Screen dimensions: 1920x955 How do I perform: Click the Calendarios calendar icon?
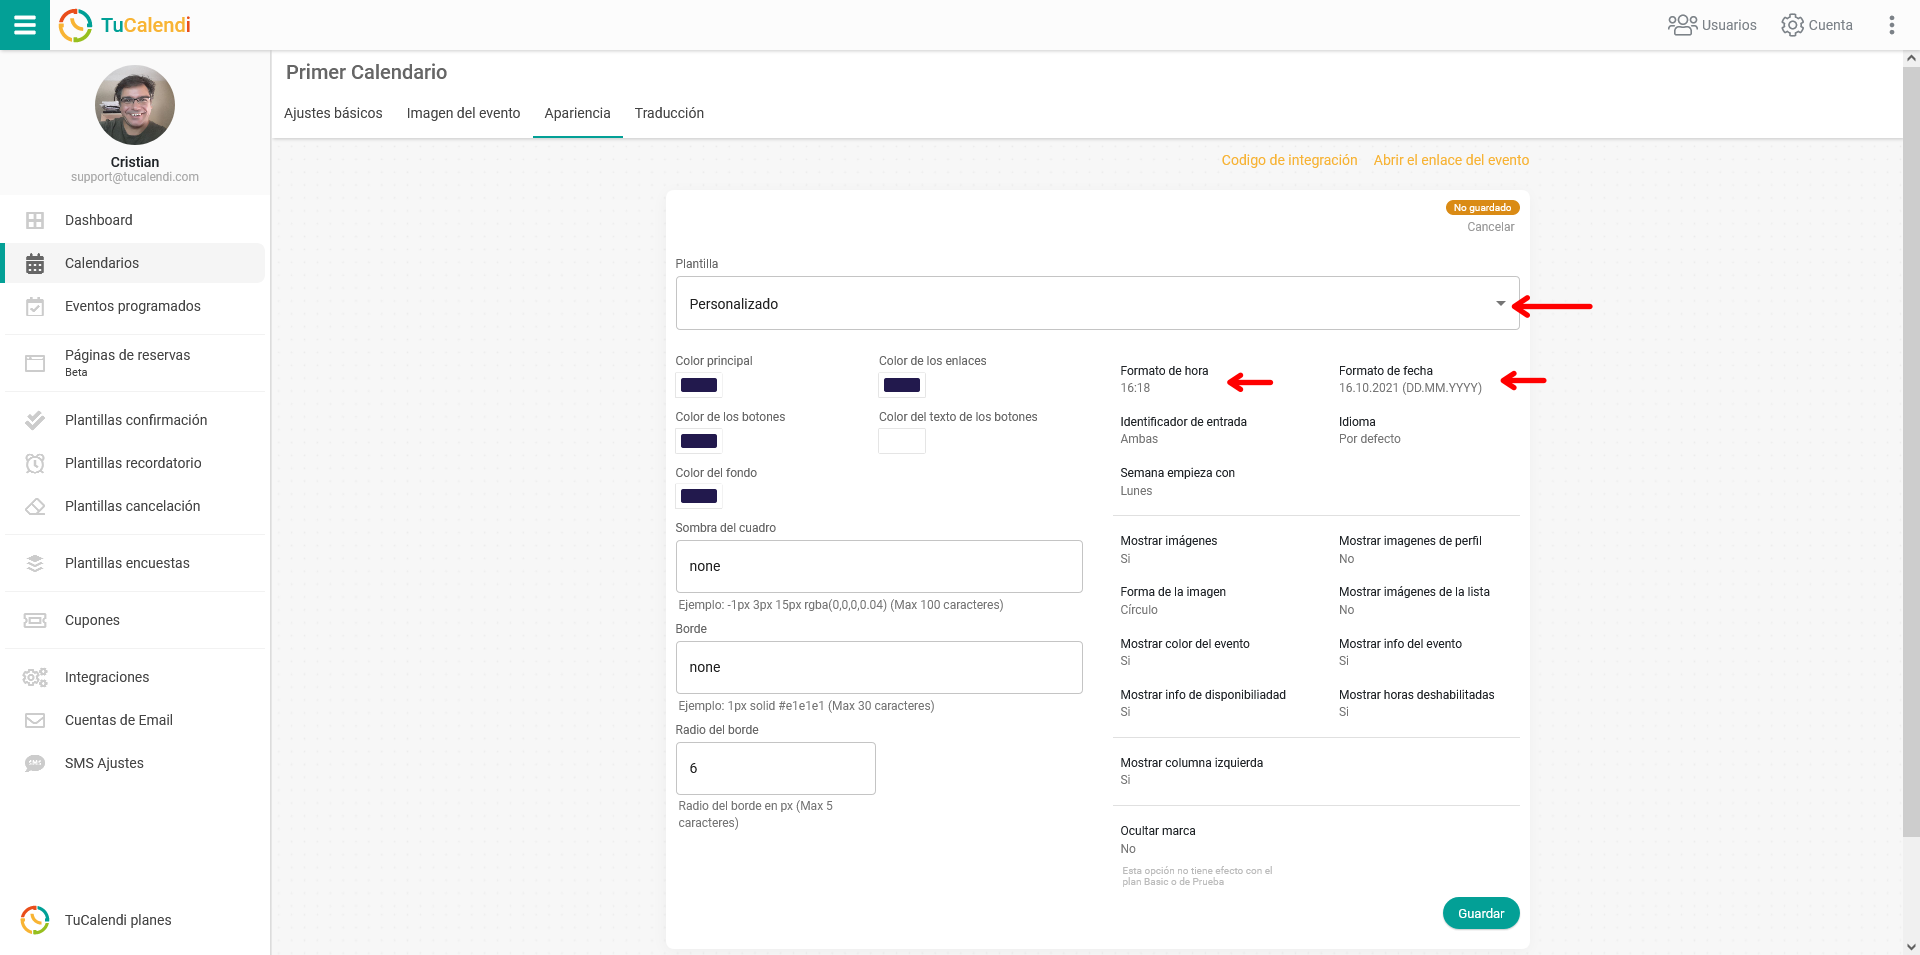click(35, 263)
